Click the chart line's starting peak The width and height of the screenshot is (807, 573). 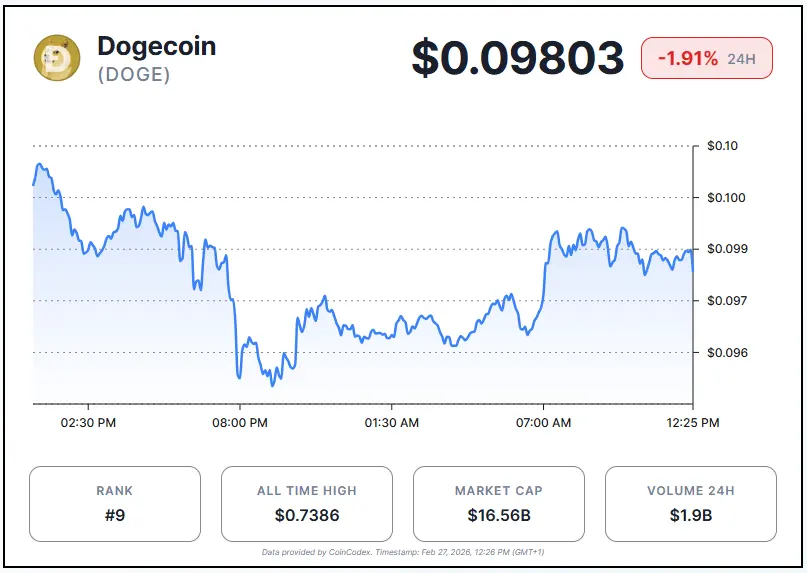coord(39,164)
